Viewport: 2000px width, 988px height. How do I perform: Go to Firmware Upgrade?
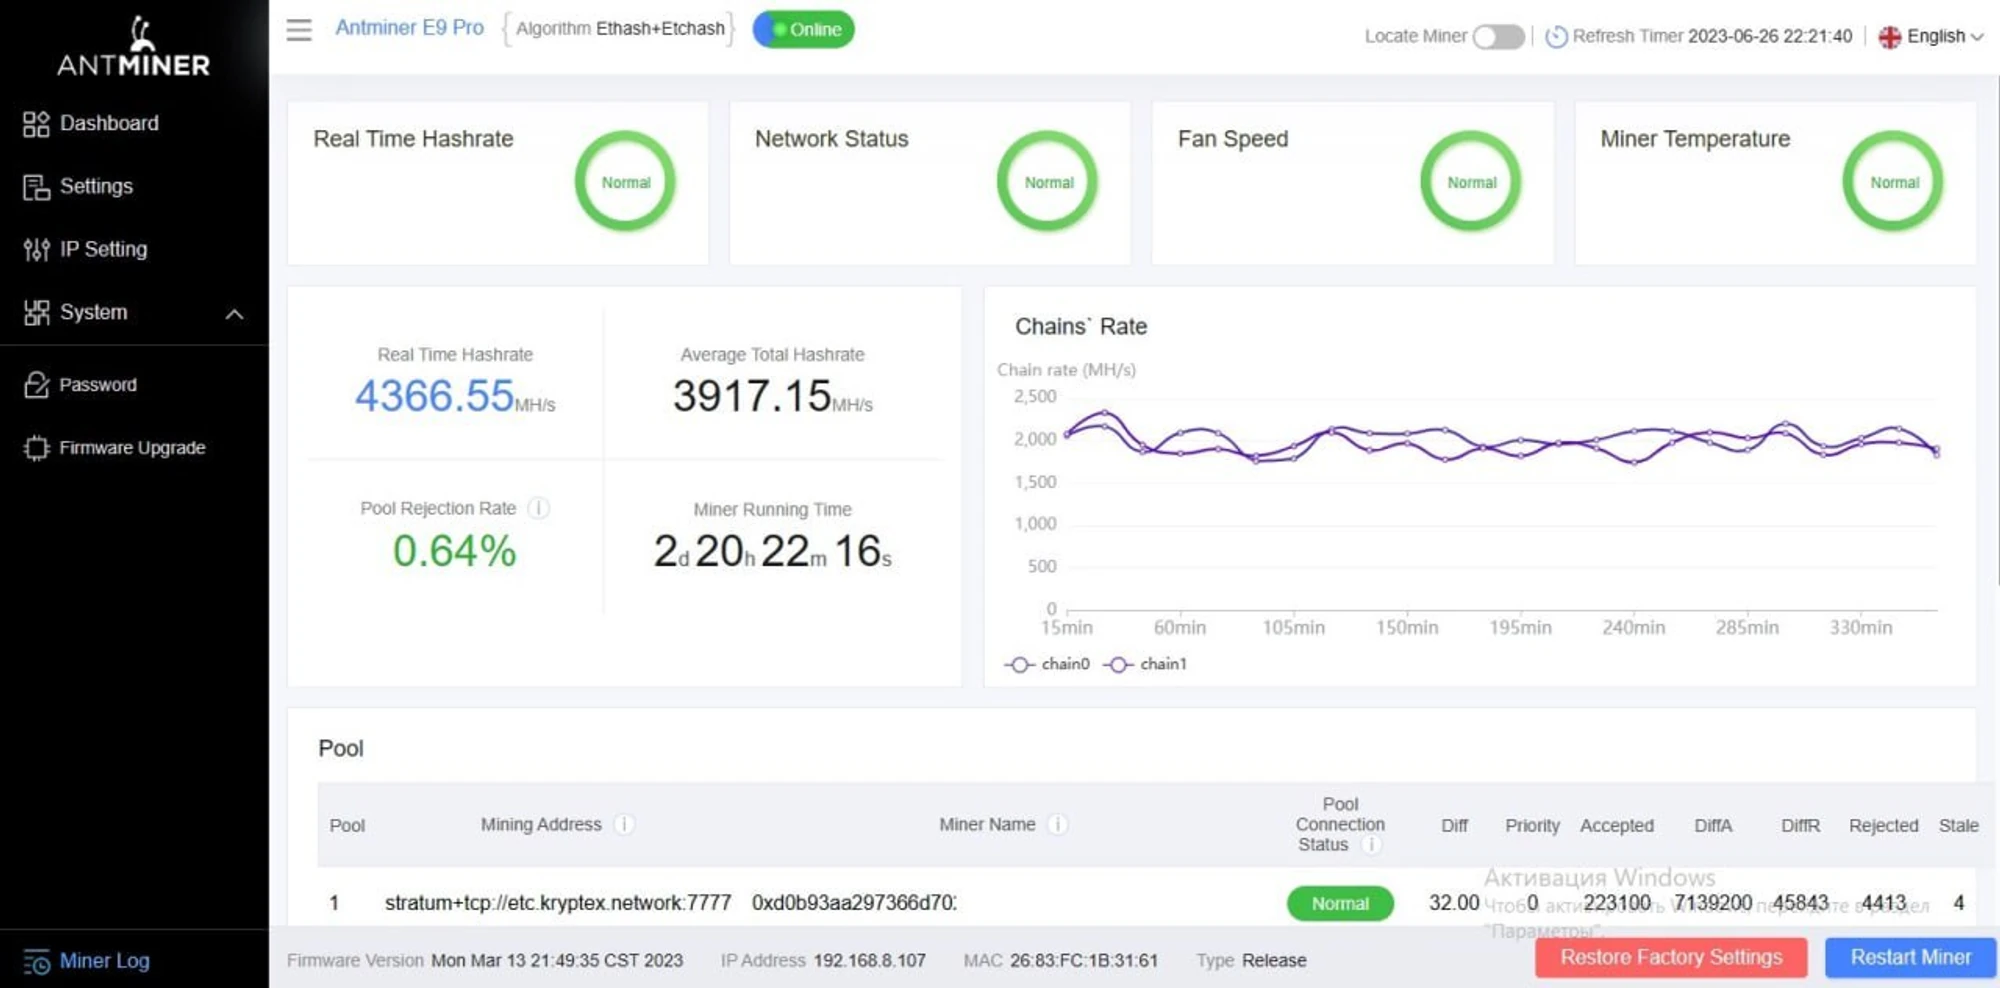pyautogui.click(x=131, y=448)
